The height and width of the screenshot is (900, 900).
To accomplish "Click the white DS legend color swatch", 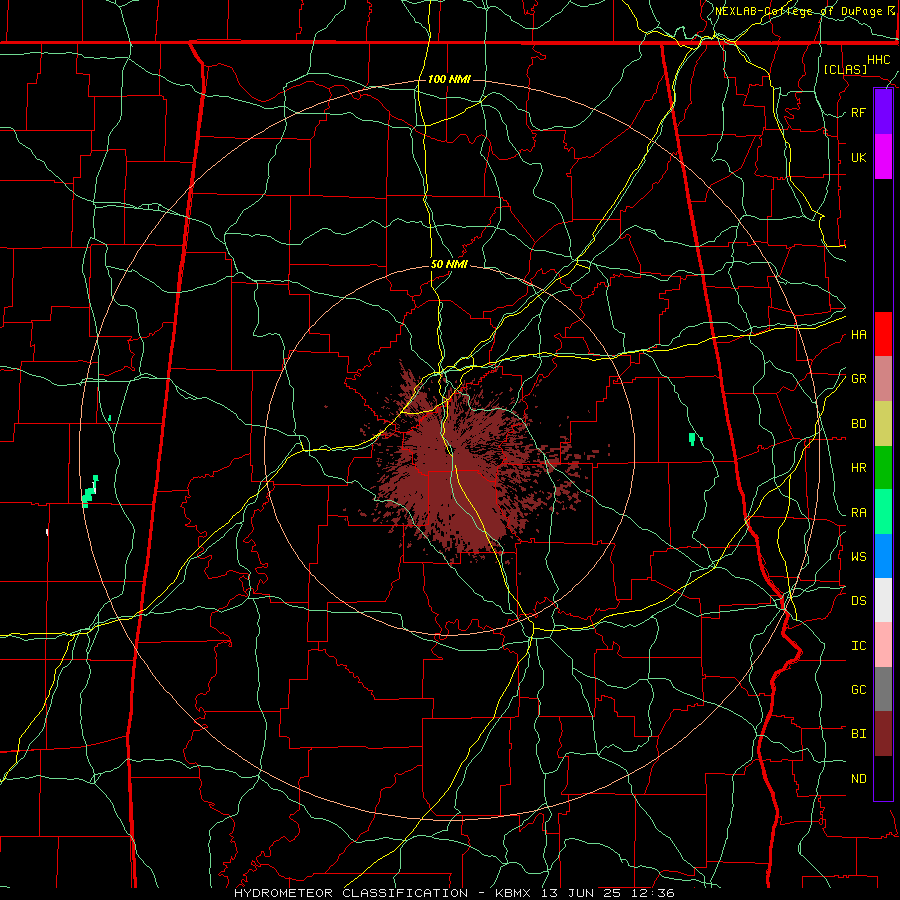I will pyautogui.click(x=883, y=600).
